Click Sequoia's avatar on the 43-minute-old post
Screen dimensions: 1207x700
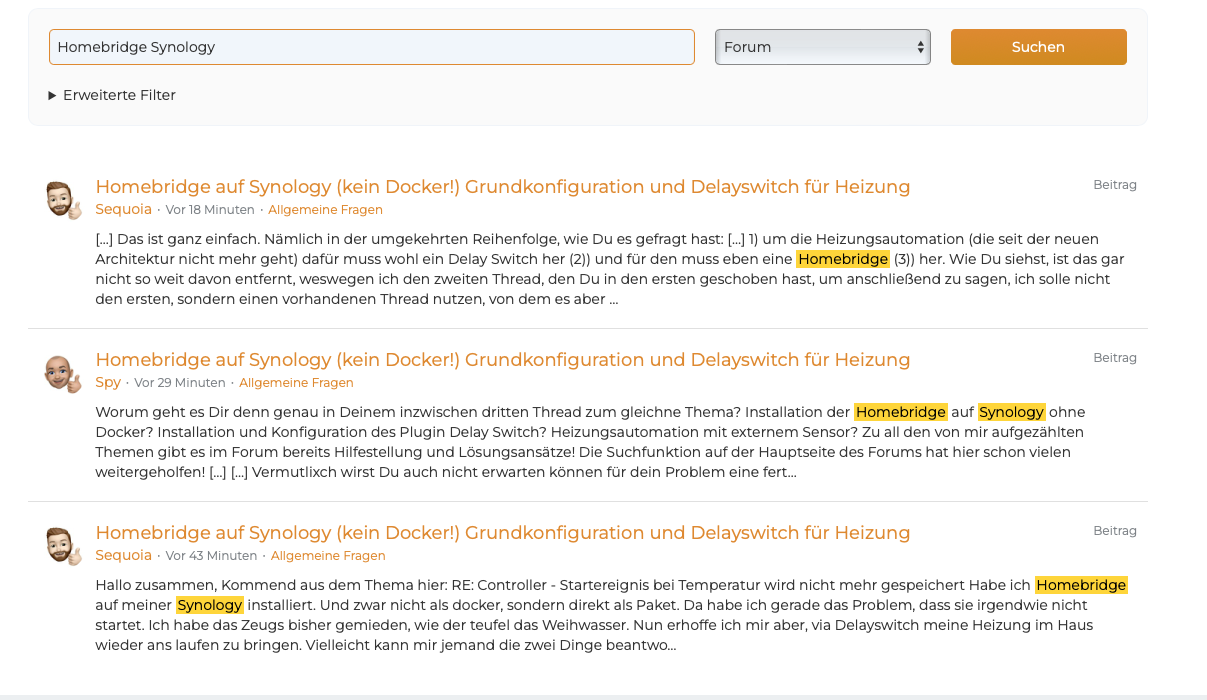point(63,546)
